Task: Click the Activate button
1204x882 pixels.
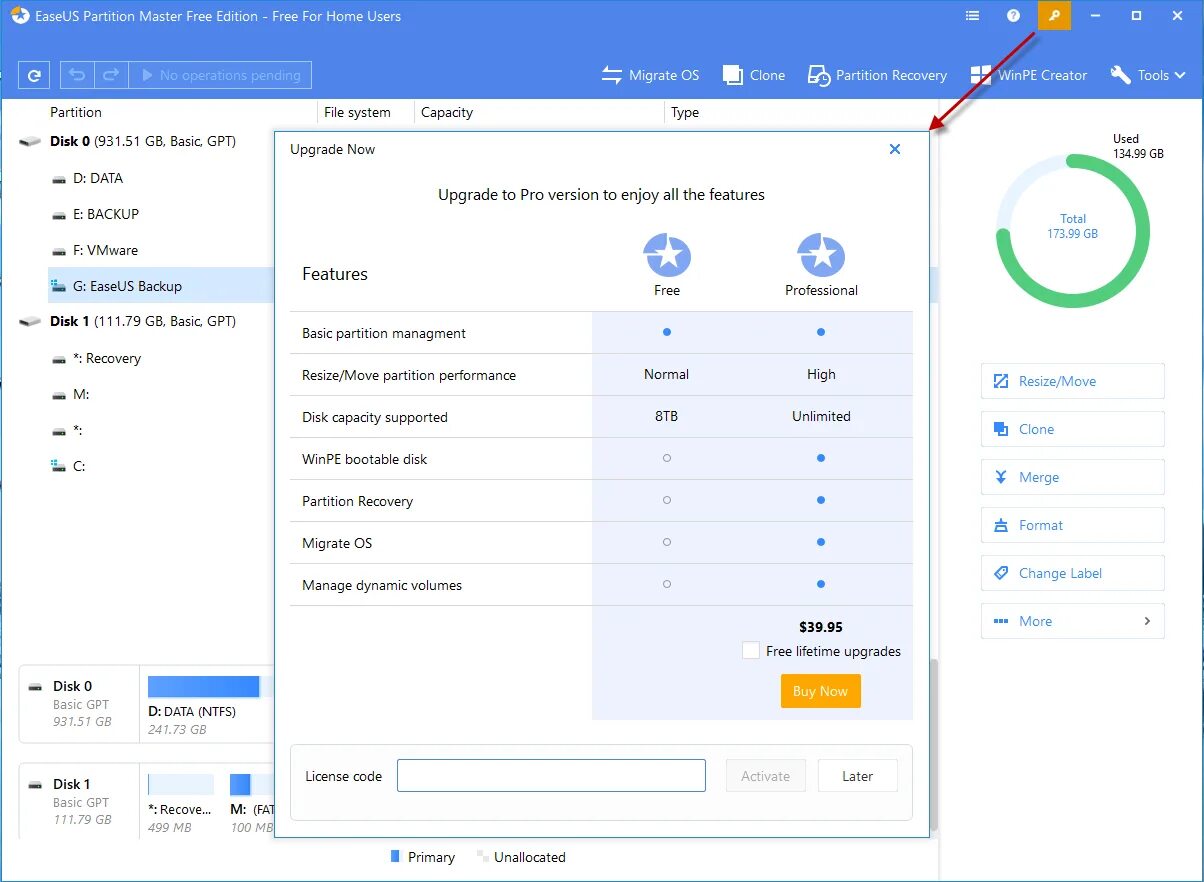Action: [766, 776]
